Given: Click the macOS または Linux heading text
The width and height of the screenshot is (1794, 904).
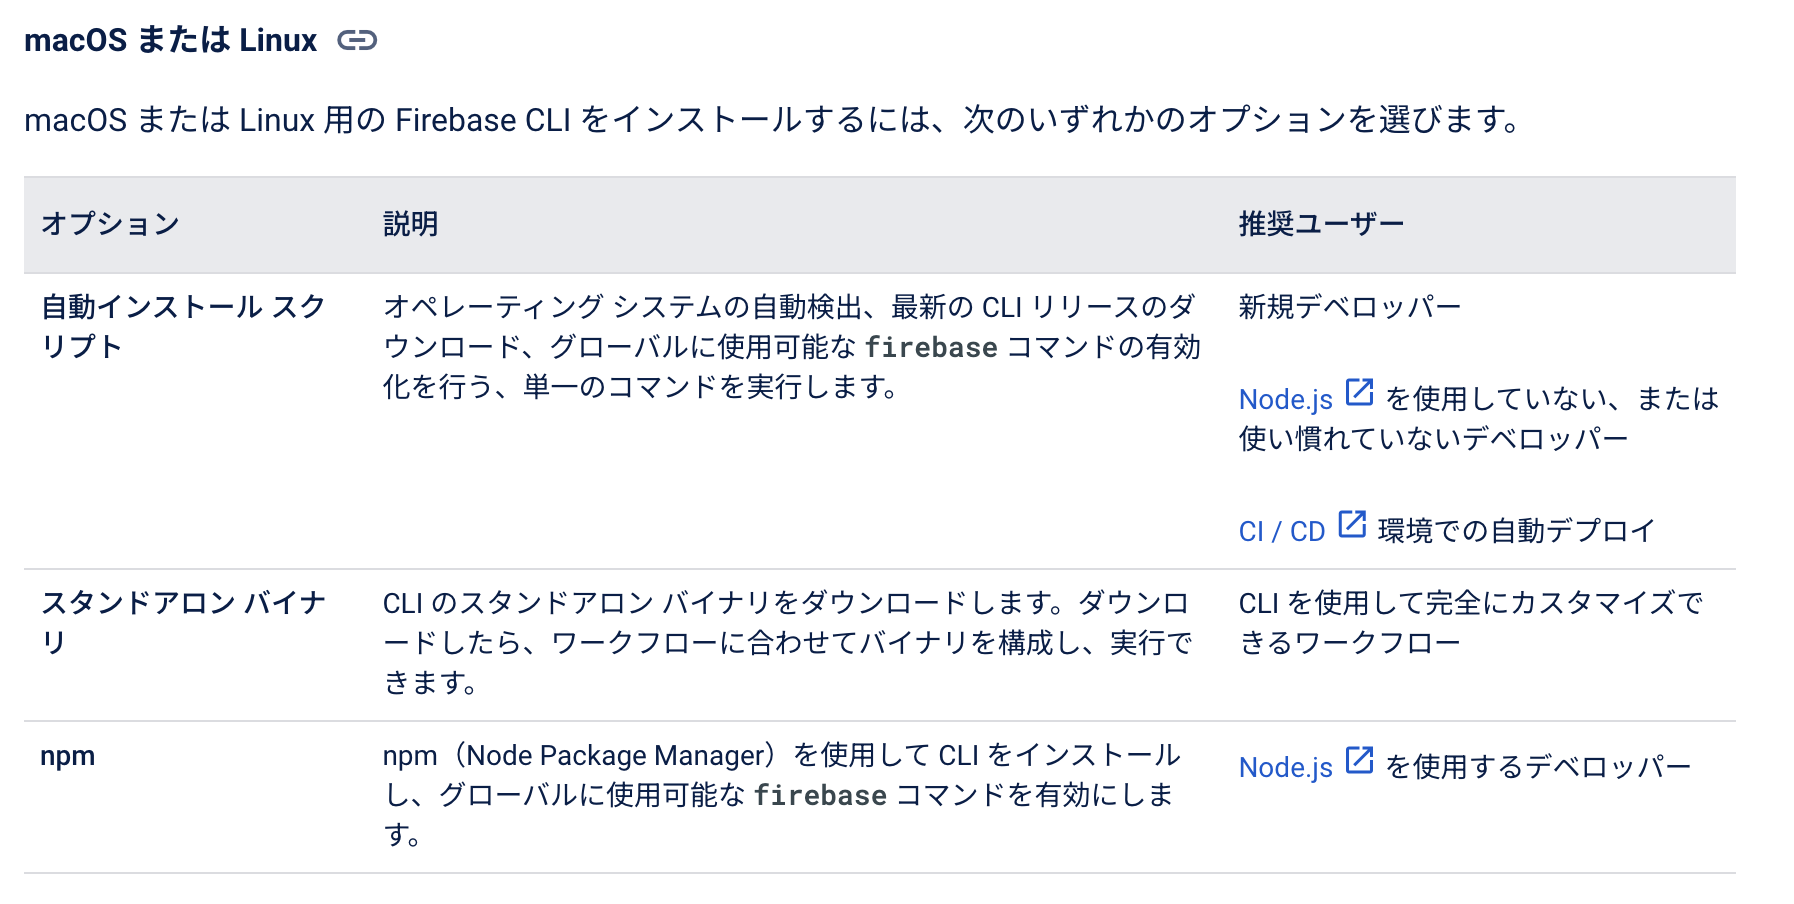Looking at the screenshot, I should click(x=170, y=40).
